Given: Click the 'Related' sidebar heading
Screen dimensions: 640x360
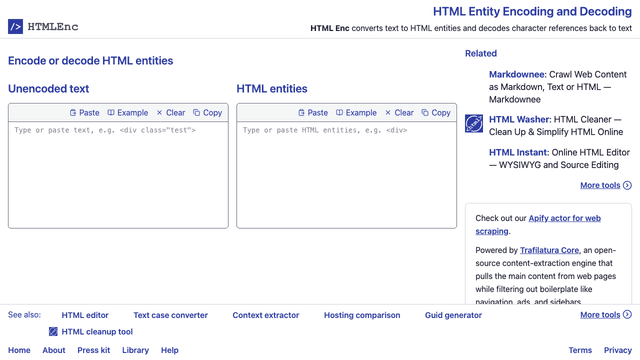Looking at the screenshot, I should click(481, 53).
